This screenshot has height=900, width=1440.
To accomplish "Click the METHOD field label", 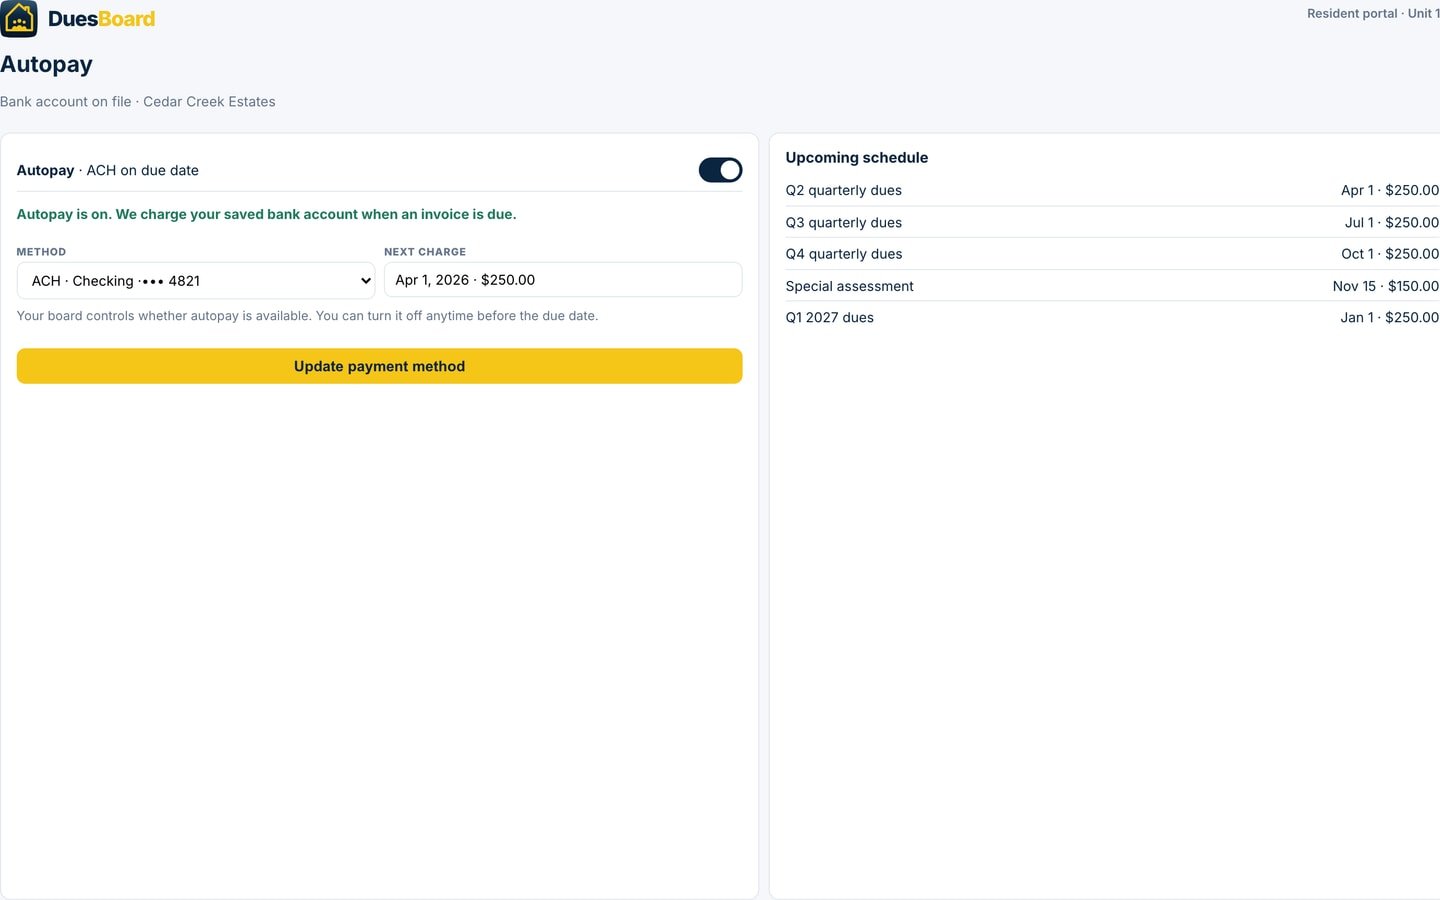I will click(41, 252).
